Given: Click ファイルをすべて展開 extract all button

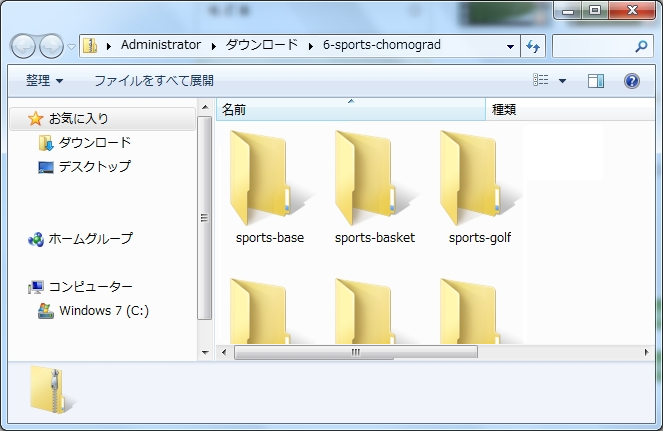Looking at the screenshot, I should [x=154, y=80].
